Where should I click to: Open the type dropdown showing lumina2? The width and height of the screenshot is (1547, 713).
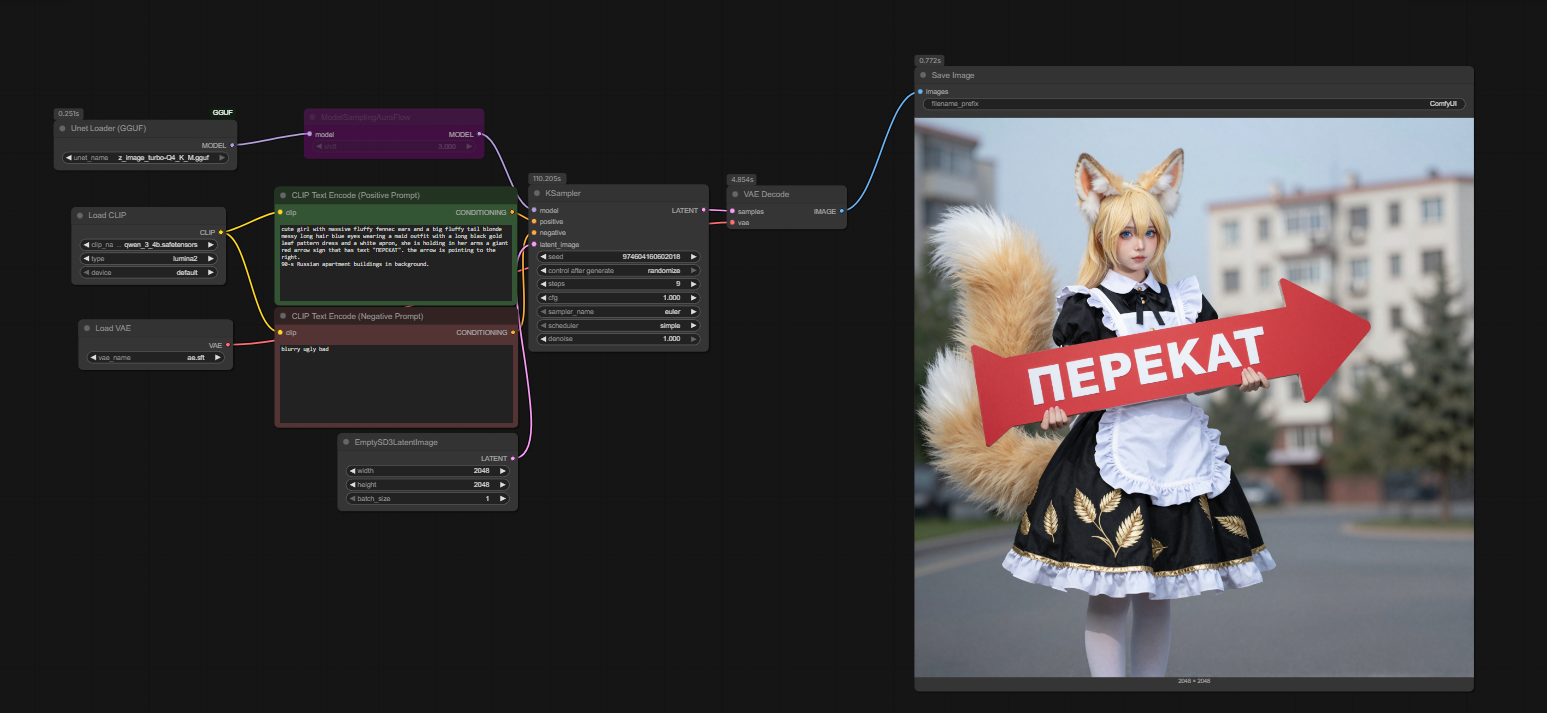(149, 258)
